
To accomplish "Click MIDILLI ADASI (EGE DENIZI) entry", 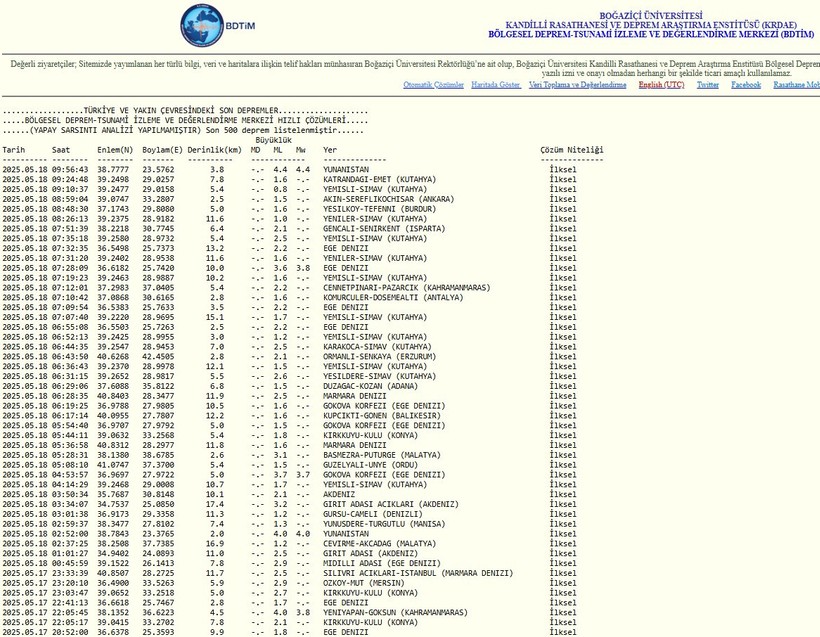I will (x=382, y=563).
